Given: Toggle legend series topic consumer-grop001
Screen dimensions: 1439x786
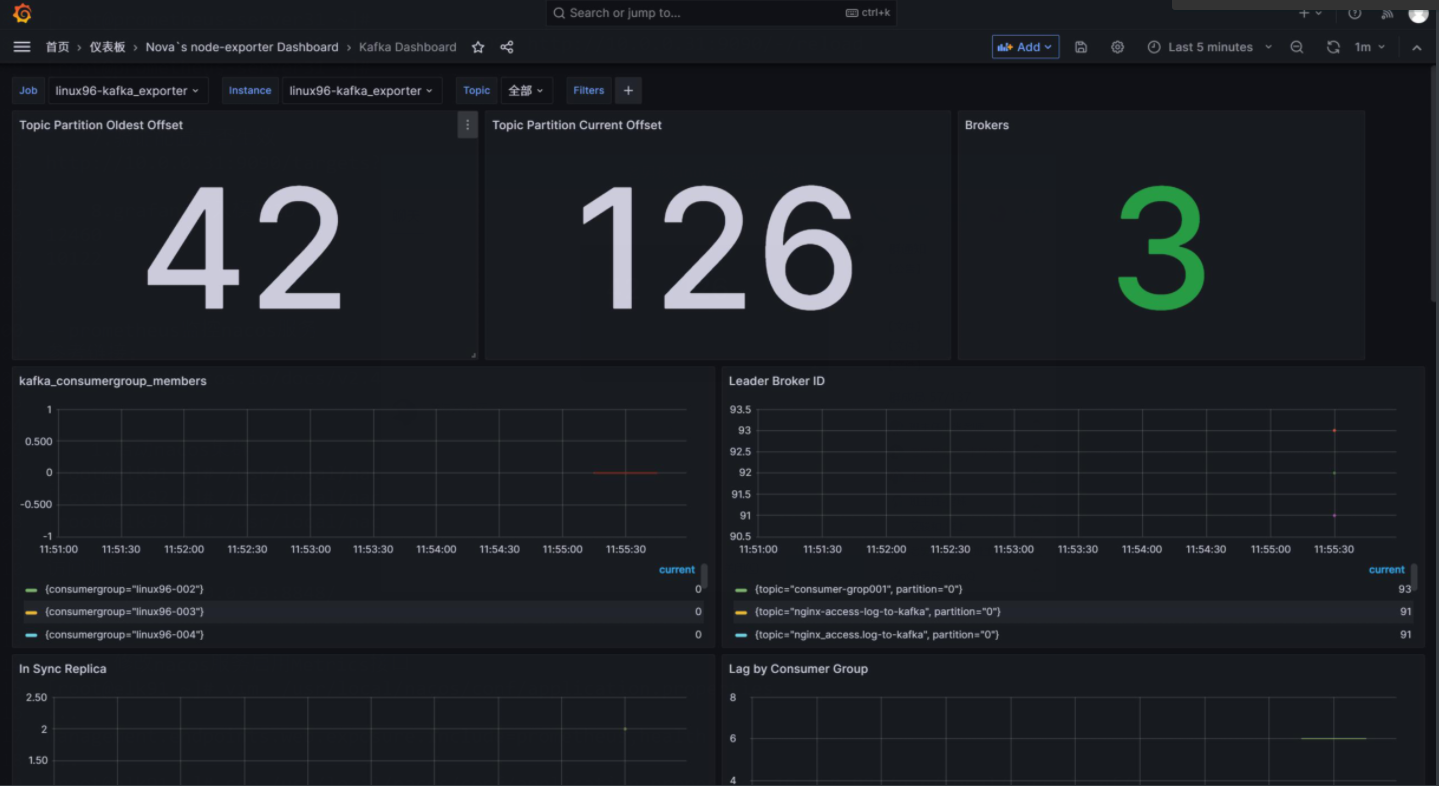Looking at the screenshot, I should click(x=859, y=589).
